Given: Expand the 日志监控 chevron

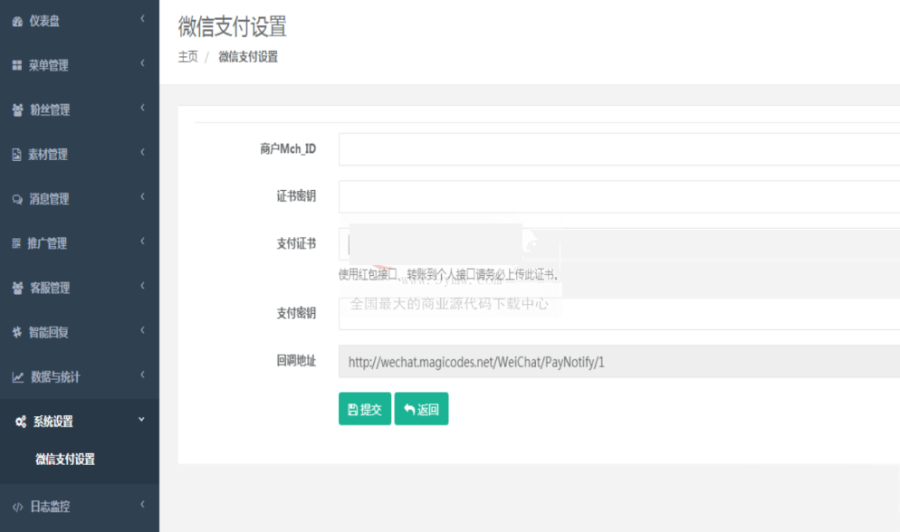Looking at the screenshot, I should click(142, 504).
